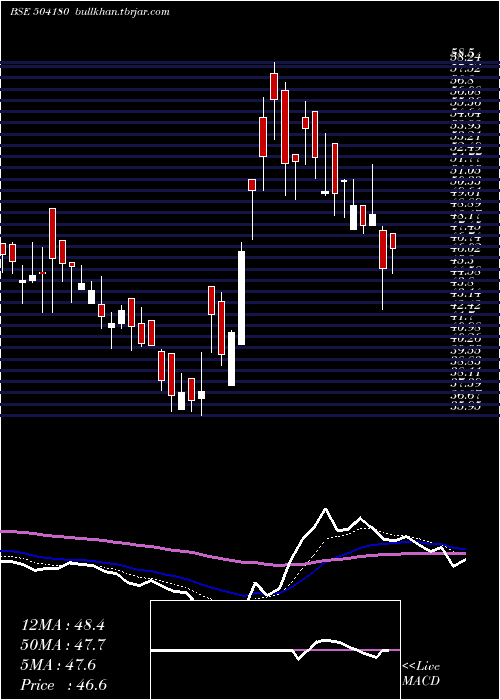Image resolution: width=500 pixels, height=700 pixels.
Task: Click the BSE 504180 chart title
Action: [39, 12]
